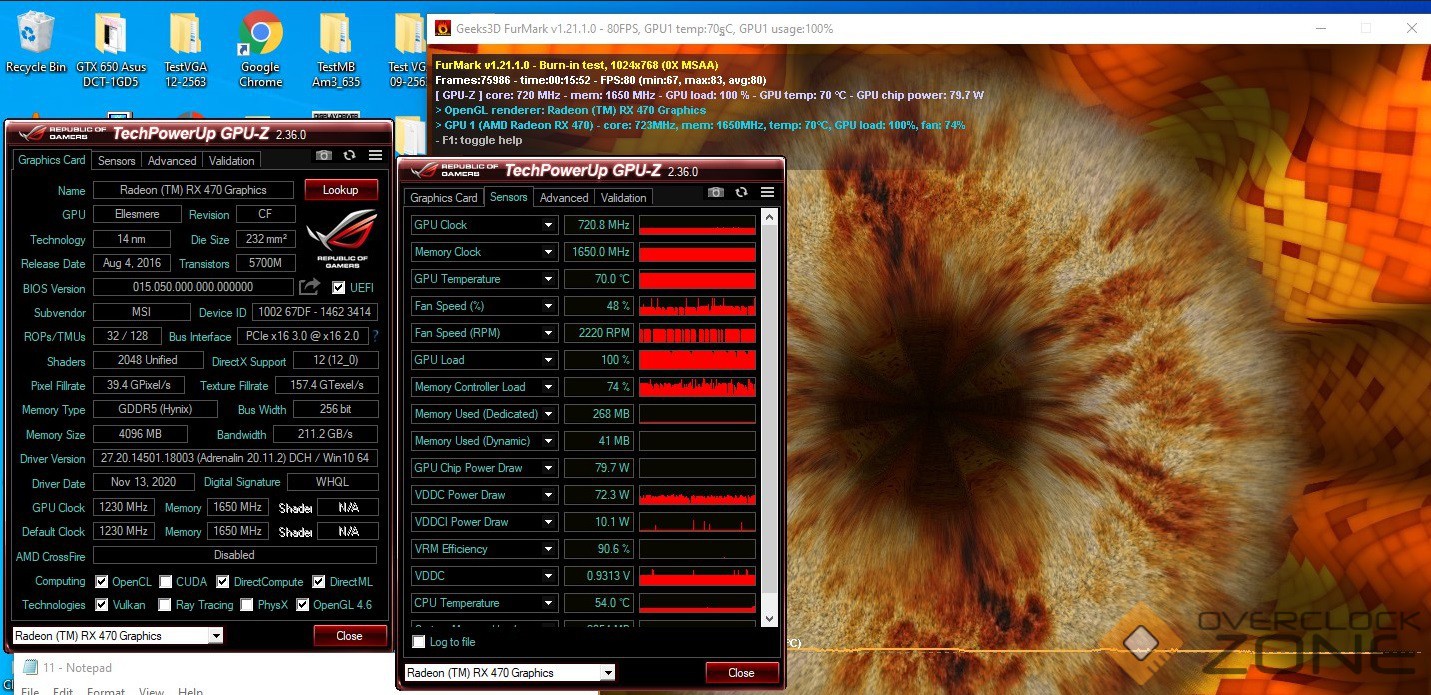Screen dimensions: 1431x695
Task: Click ROG logo in Graphics Card window
Action: 341,238
